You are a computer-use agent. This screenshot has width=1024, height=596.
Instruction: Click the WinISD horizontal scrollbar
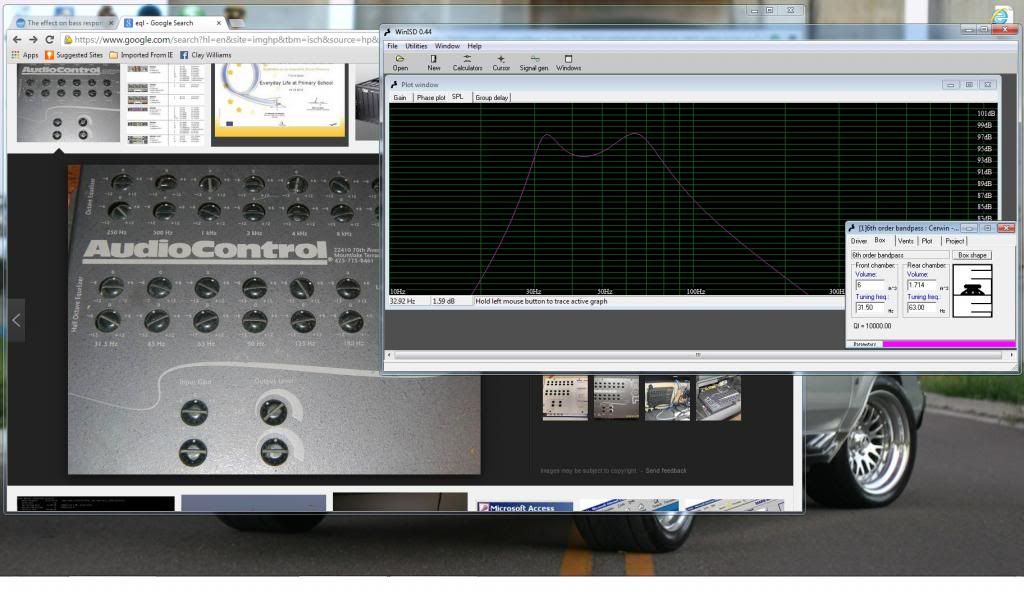coord(697,355)
